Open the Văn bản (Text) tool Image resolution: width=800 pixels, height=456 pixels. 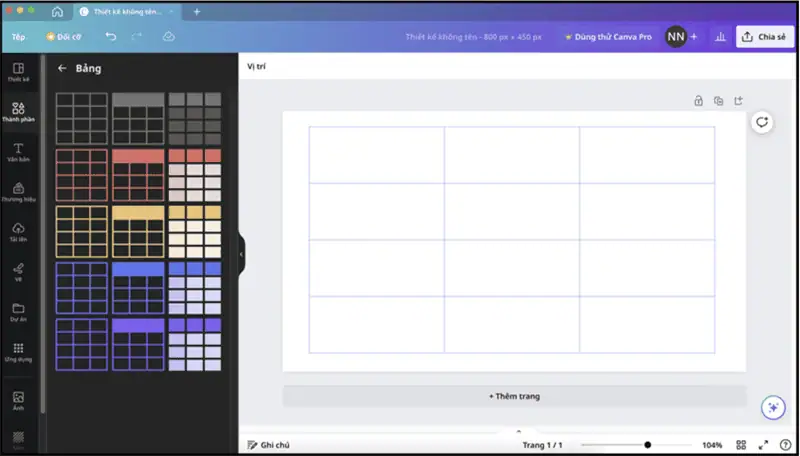point(18,152)
